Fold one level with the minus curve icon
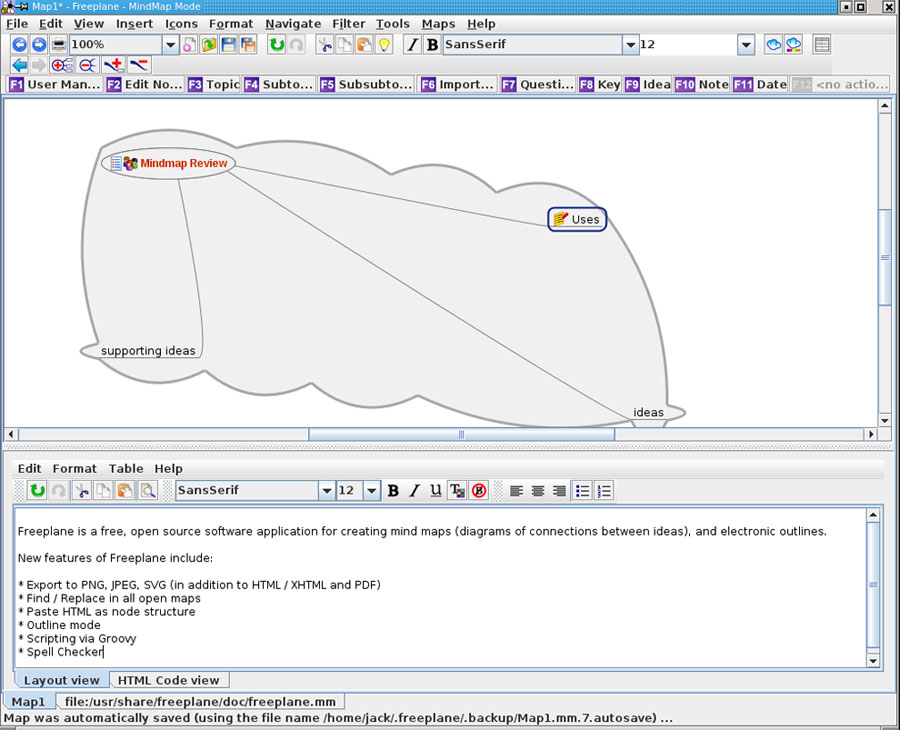The image size is (900, 730). pyautogui.click(x=139, y=65)
